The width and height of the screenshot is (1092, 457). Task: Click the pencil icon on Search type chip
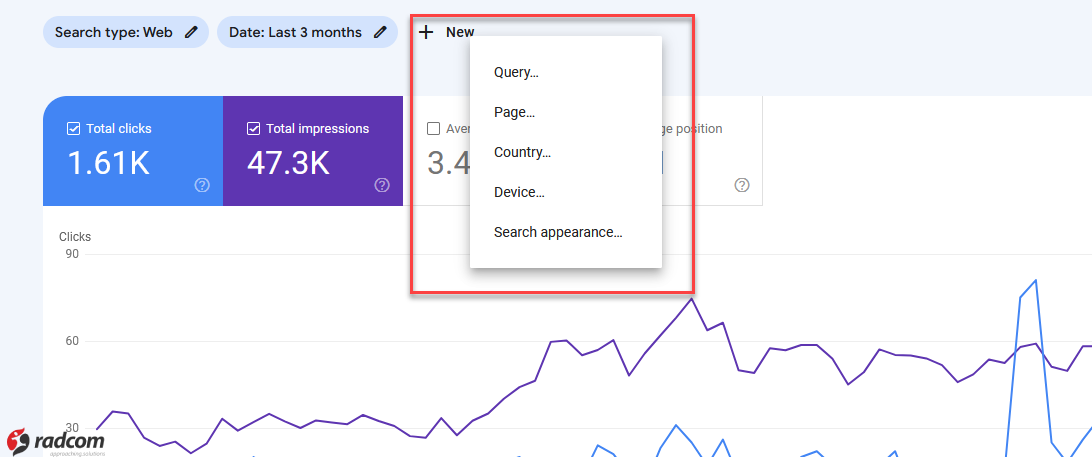pyautogui.click(x=191, y=32)
